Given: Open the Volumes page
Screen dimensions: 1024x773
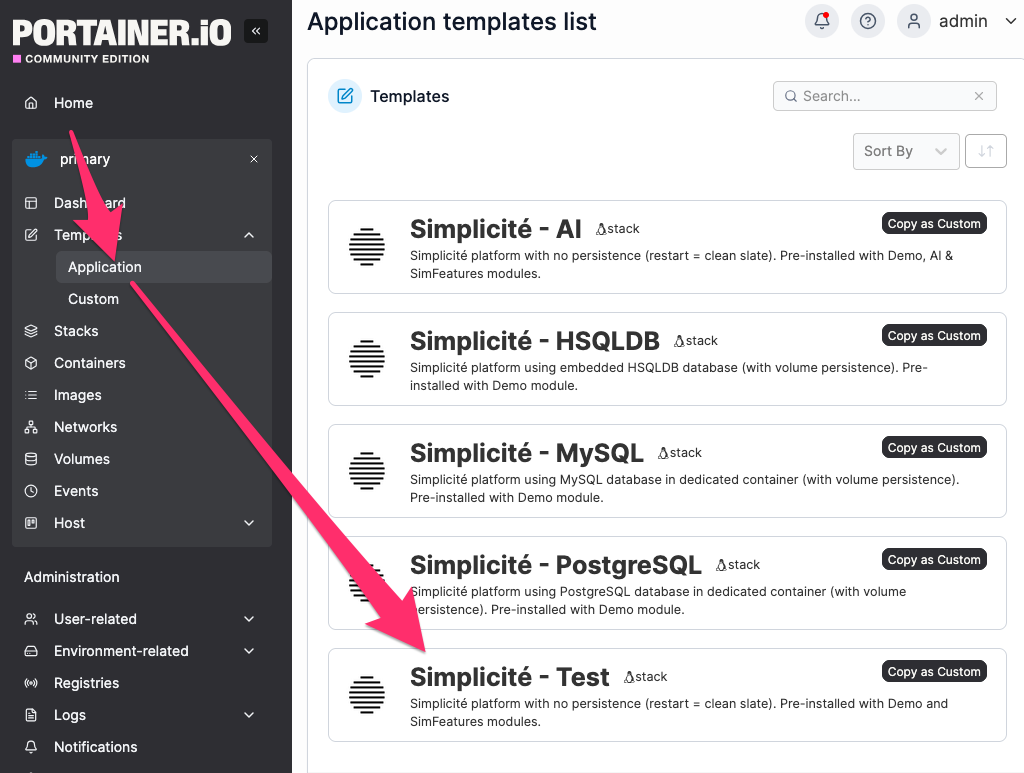Looking at the screenshot, I should point(81,458).
